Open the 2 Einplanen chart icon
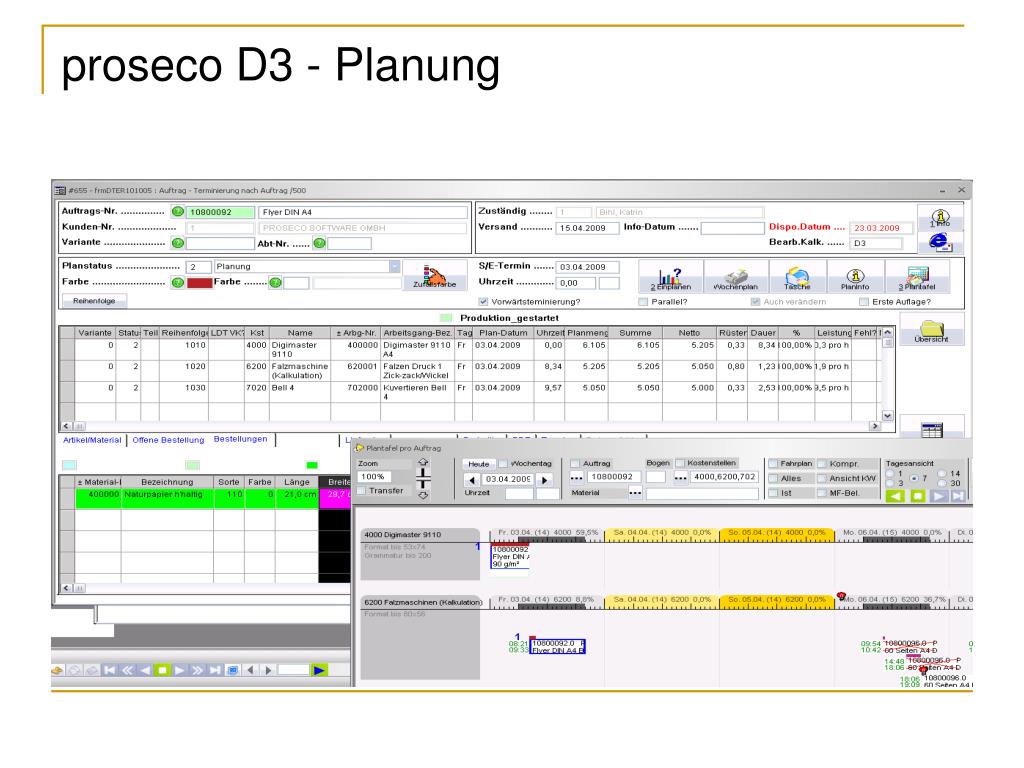The width and height of the screenshot is (1024, 768). pyautogui.click(x=671, y=276)
